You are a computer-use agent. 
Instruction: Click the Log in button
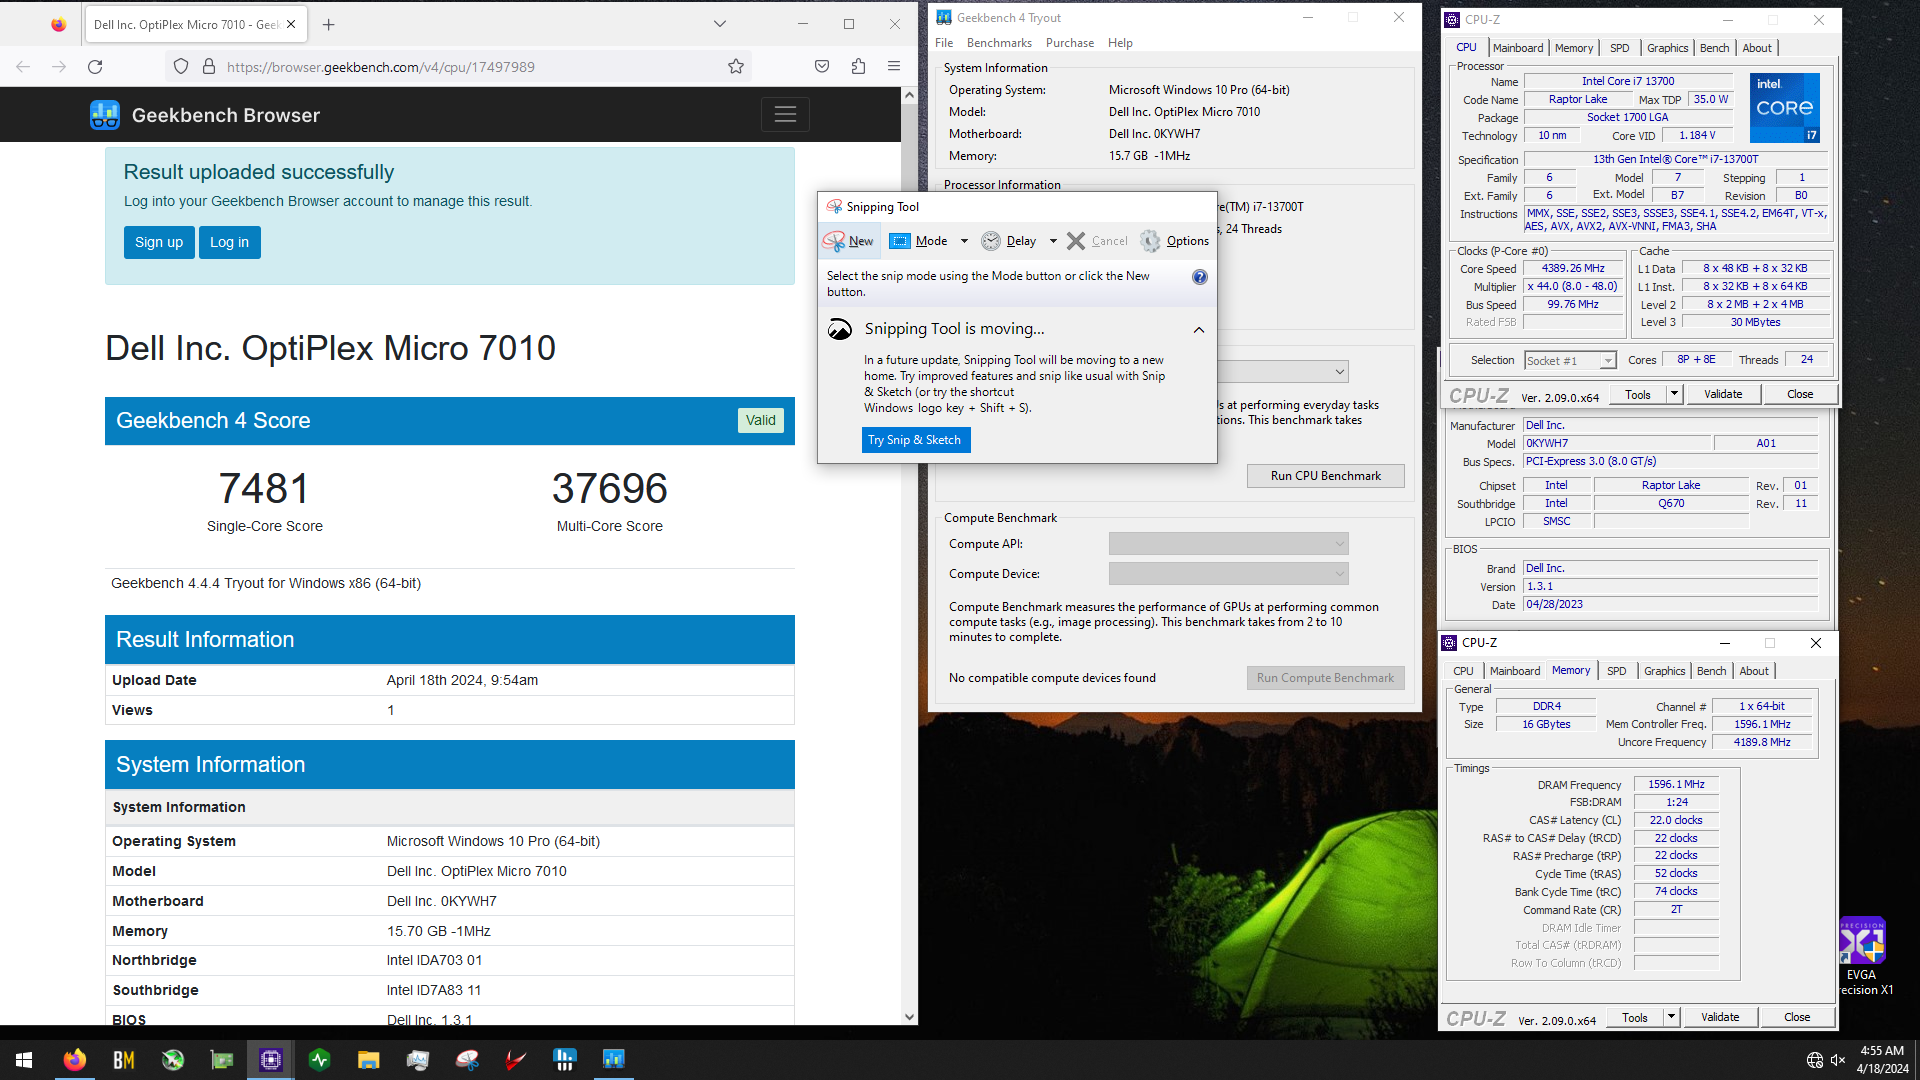pyautogui.click(x=229, y=242)
